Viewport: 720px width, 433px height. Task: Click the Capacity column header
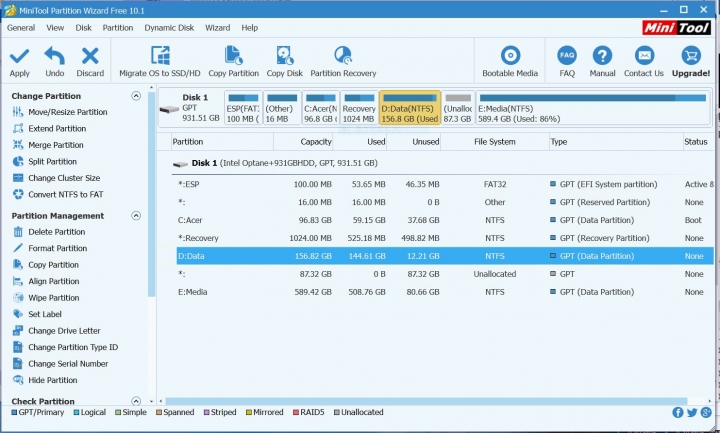click(x=303, y=142)
